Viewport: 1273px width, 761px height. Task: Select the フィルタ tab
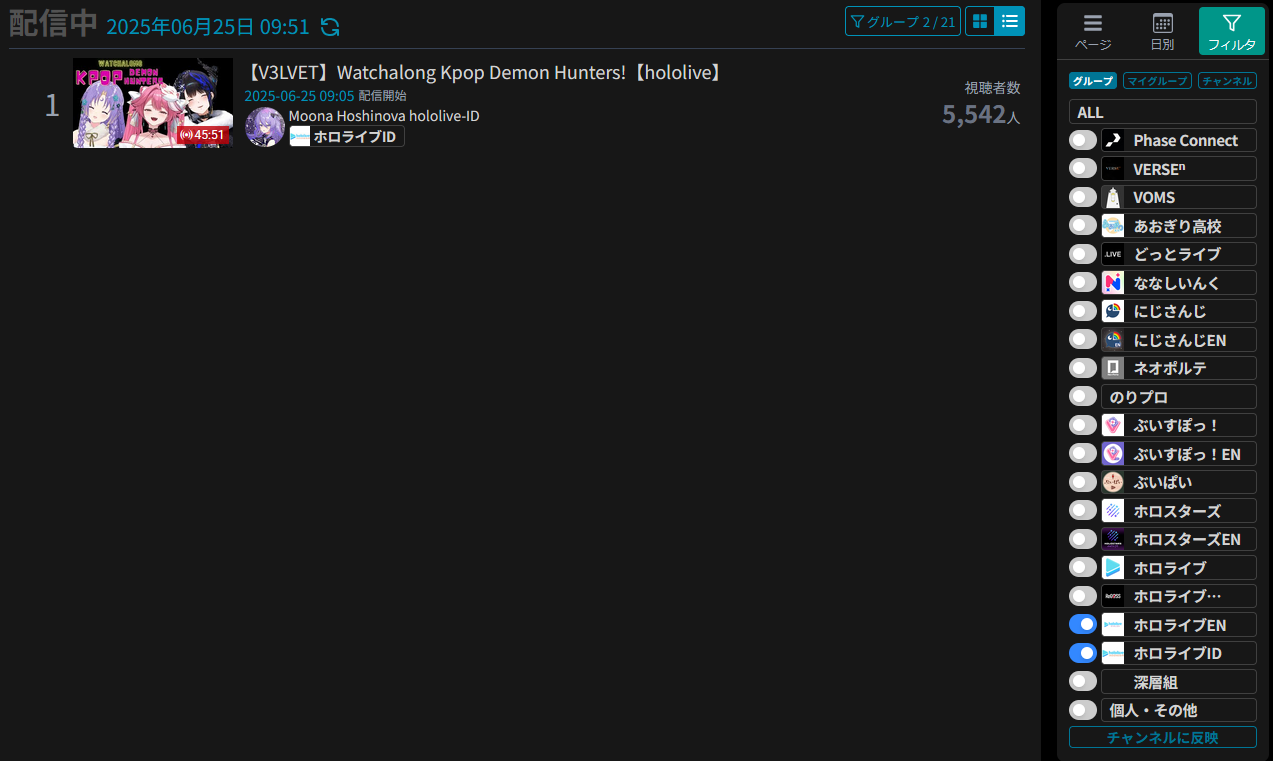click(1232, 31)
